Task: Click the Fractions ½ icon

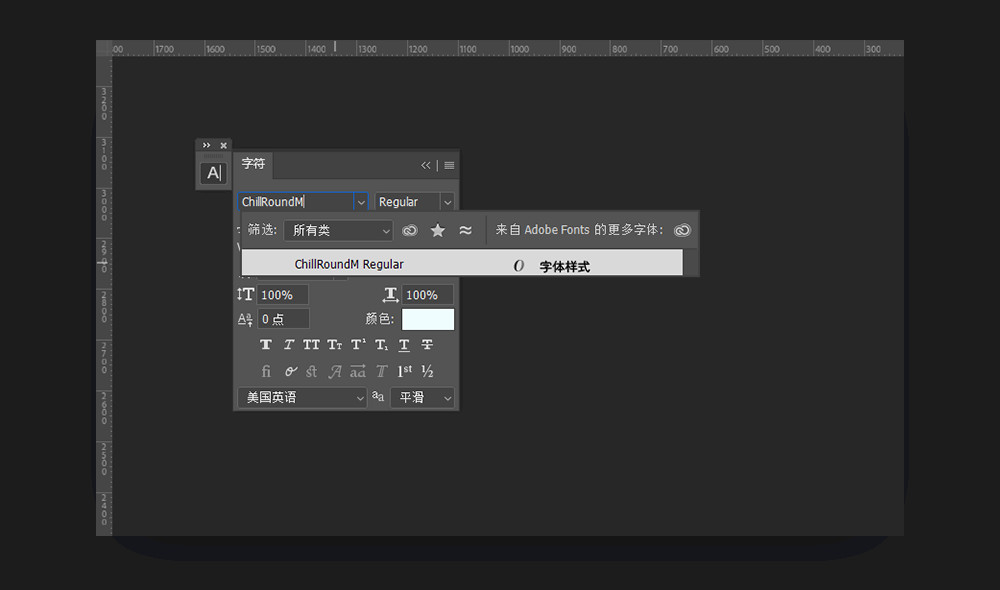Action: tap(427, 371)
